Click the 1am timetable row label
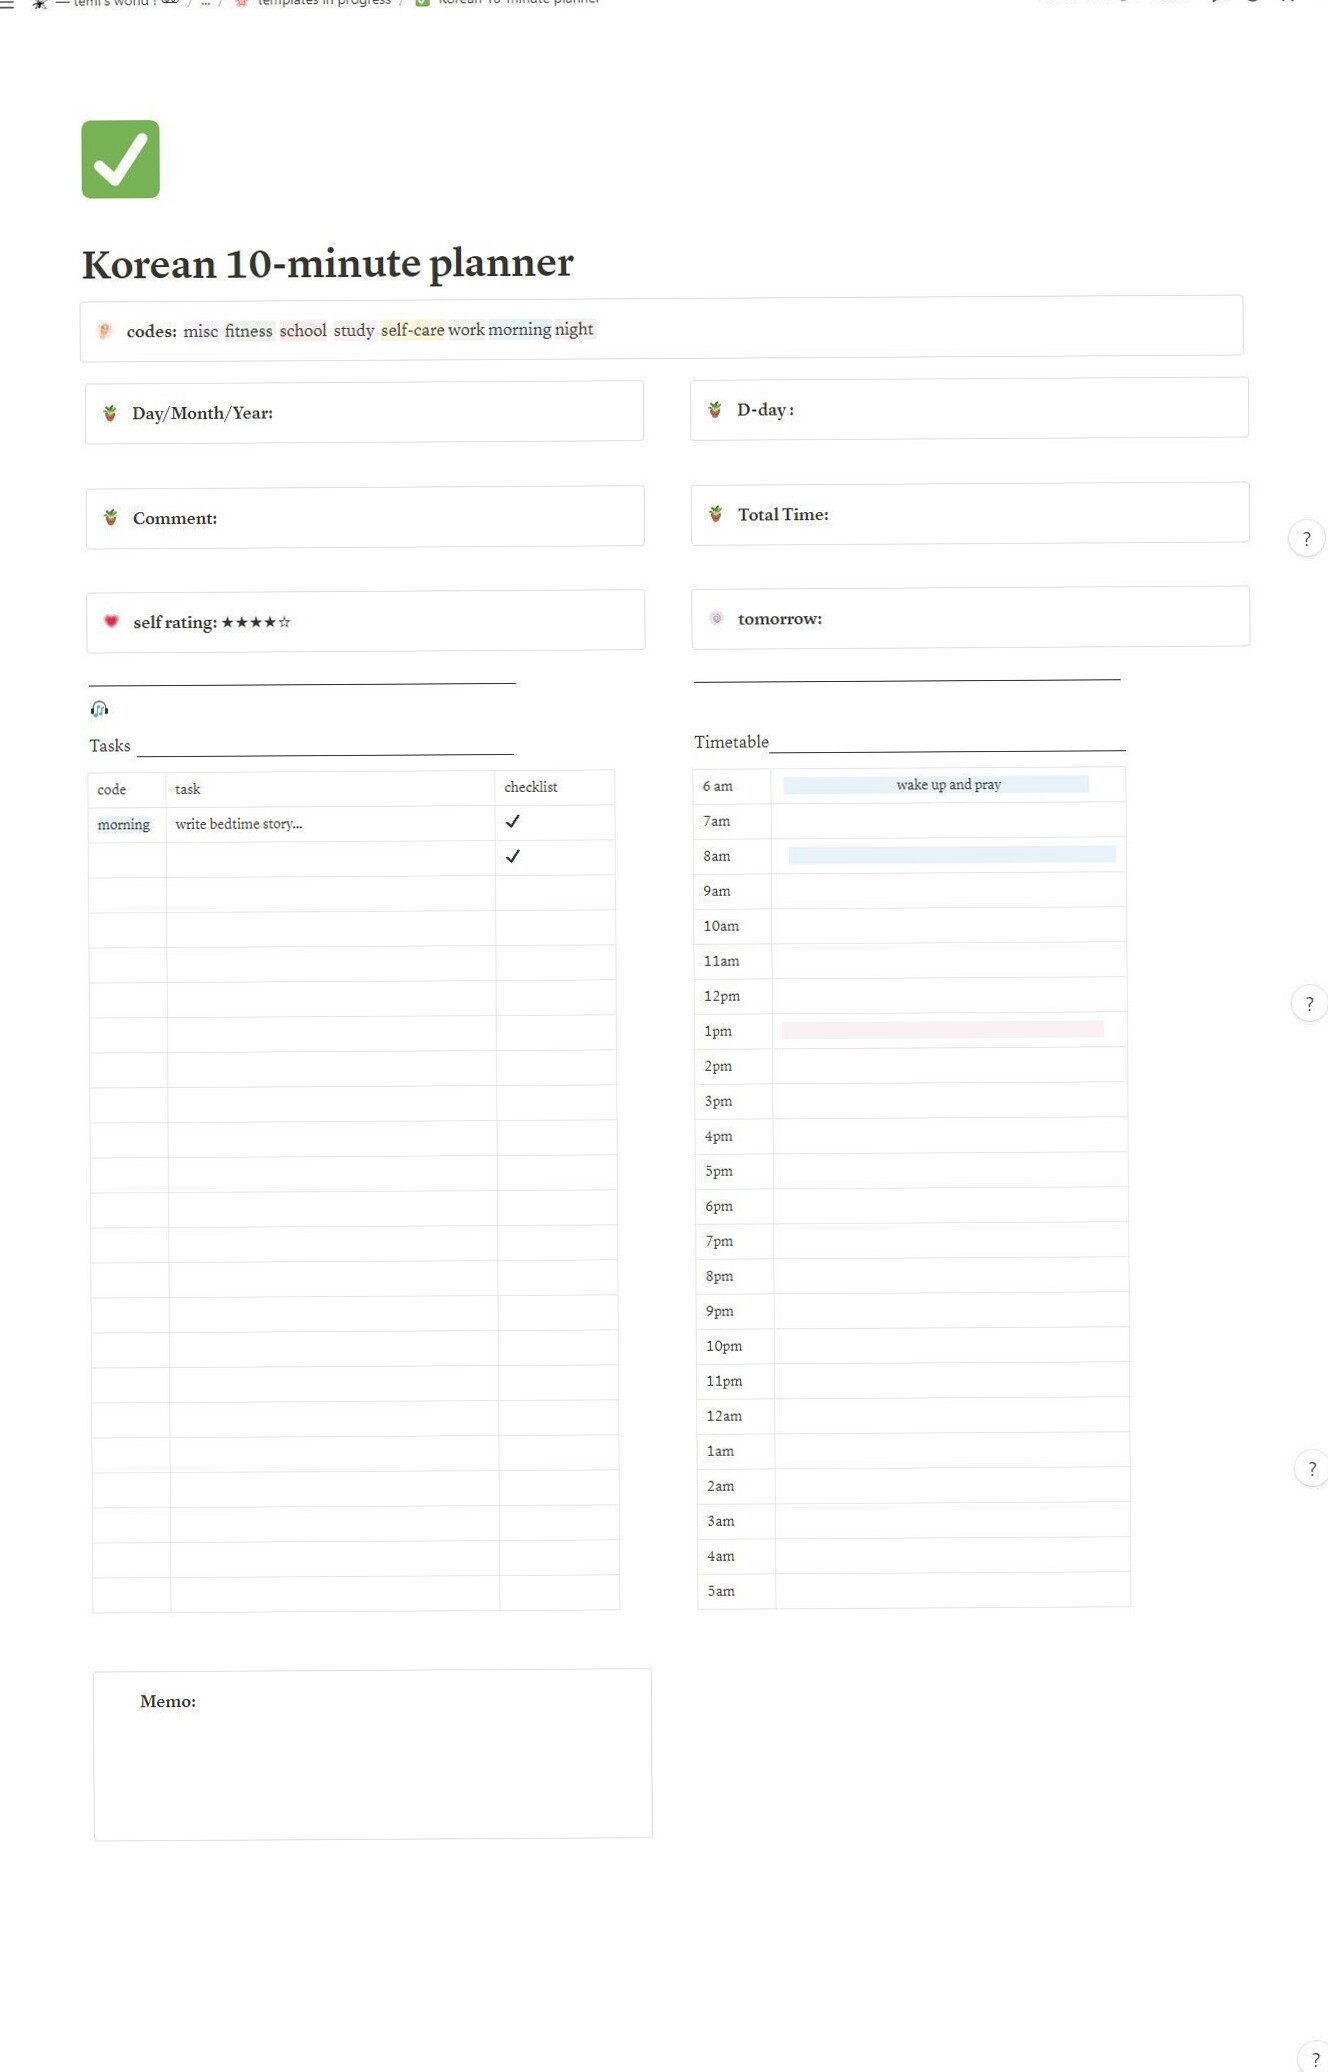 (x=720, y=1451)
